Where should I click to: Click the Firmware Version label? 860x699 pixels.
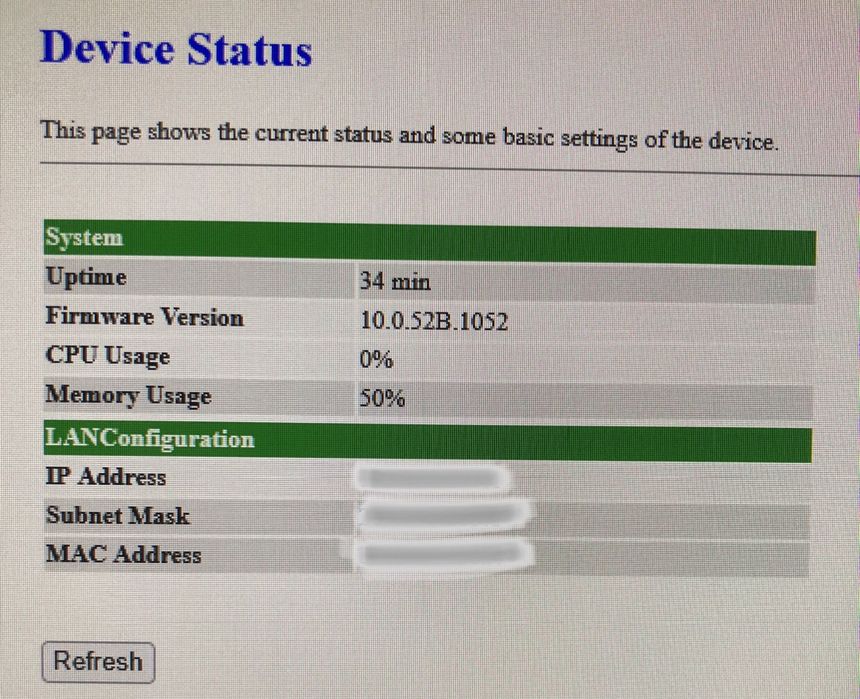tap(144, 317)
